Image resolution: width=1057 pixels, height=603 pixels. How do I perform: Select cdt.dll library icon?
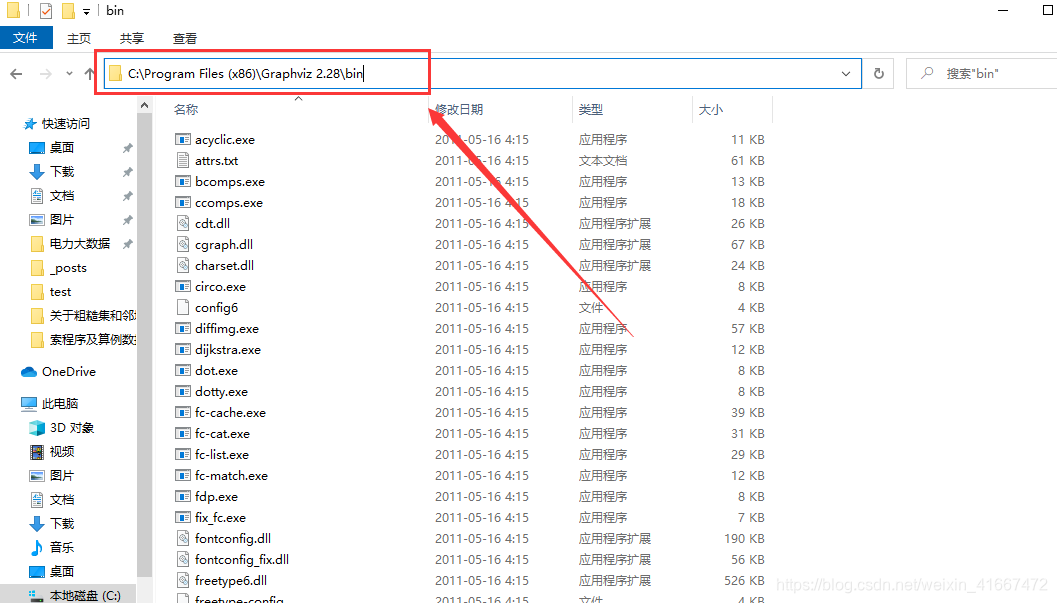tap(183, 223)
